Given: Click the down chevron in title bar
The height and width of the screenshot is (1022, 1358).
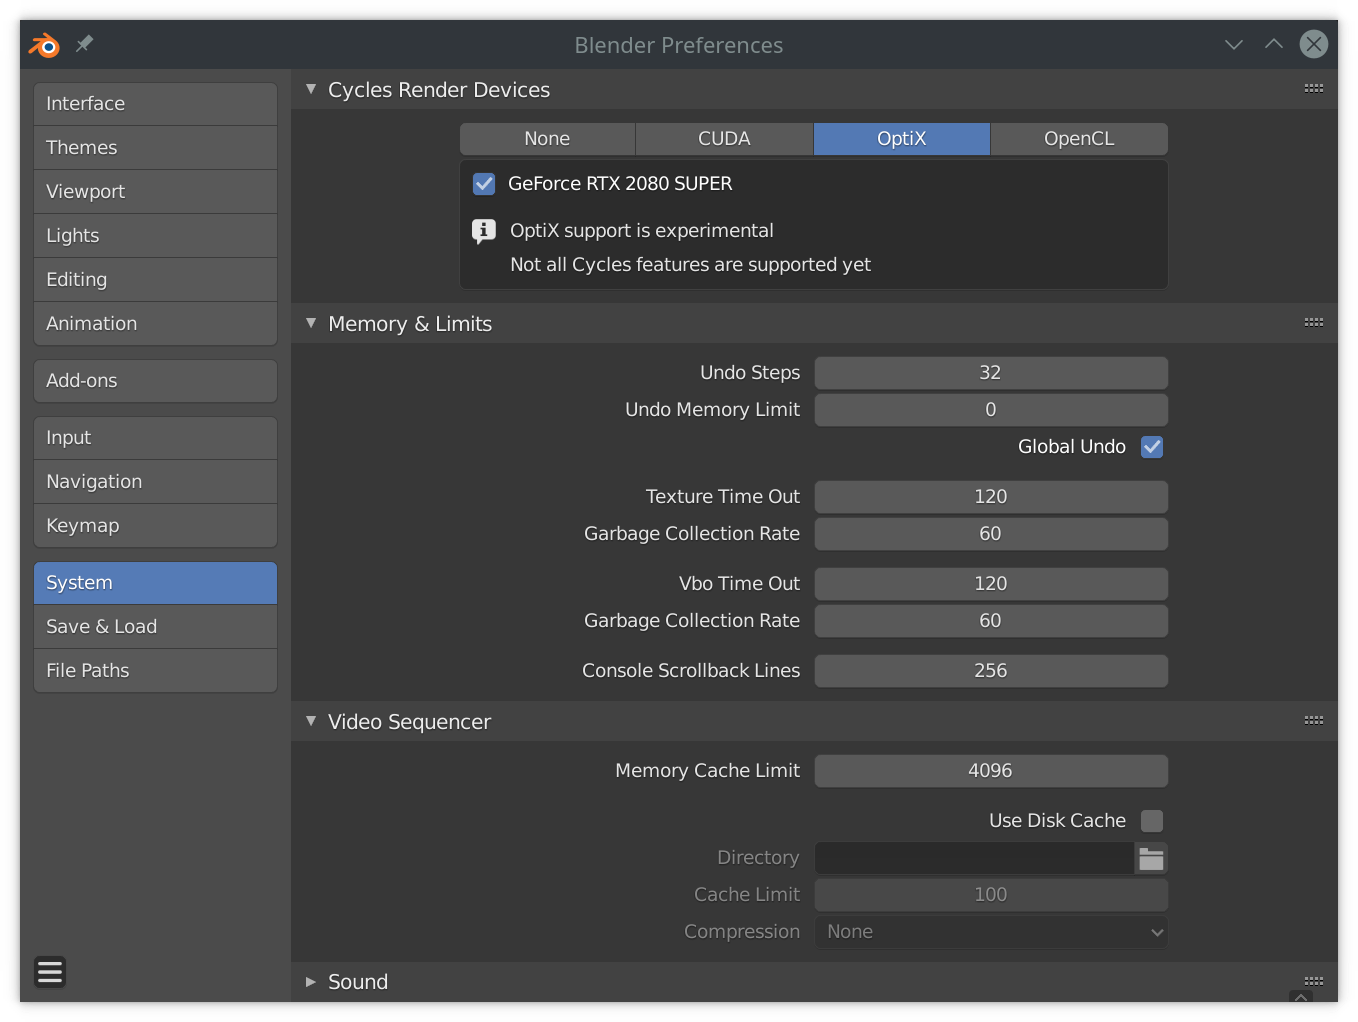Looking at the screenshot, I should [1234, 45].
